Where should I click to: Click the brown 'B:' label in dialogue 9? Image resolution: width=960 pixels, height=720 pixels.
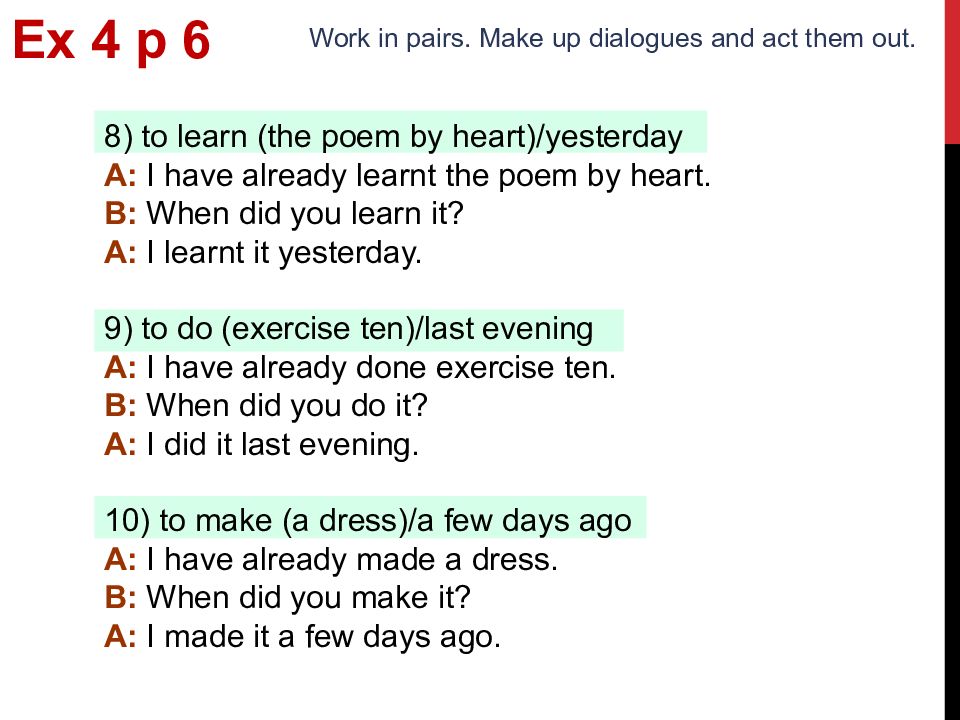pos(120,406)
